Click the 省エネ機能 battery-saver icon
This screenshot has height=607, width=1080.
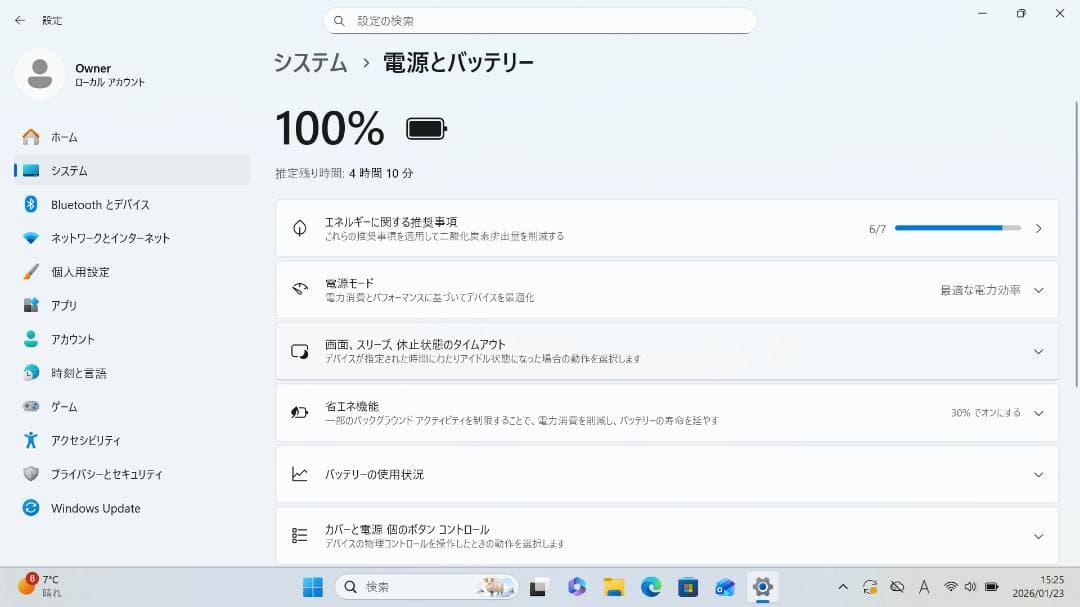coord(298,412)
